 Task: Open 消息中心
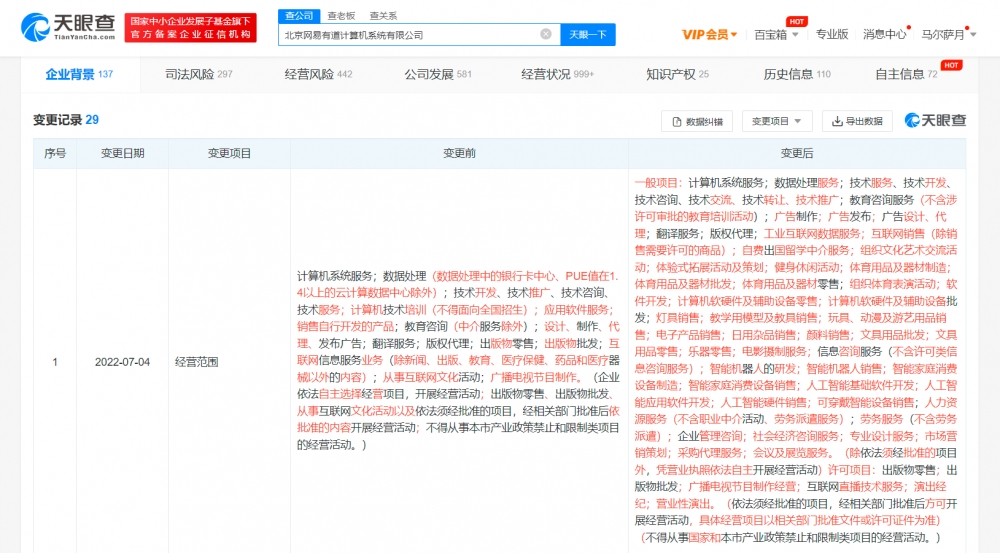(x=885, y=34)
